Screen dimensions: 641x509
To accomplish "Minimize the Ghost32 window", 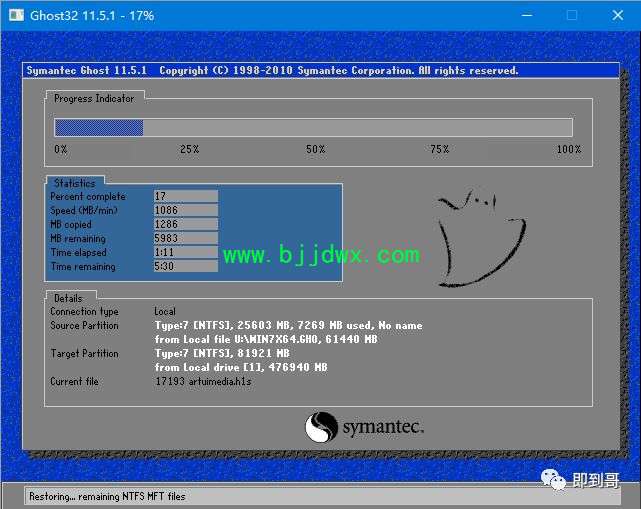I will (527, 16).
